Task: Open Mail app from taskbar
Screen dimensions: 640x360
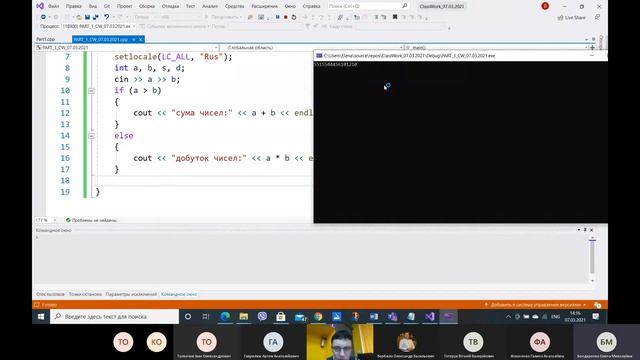Action: click(300, 316)
